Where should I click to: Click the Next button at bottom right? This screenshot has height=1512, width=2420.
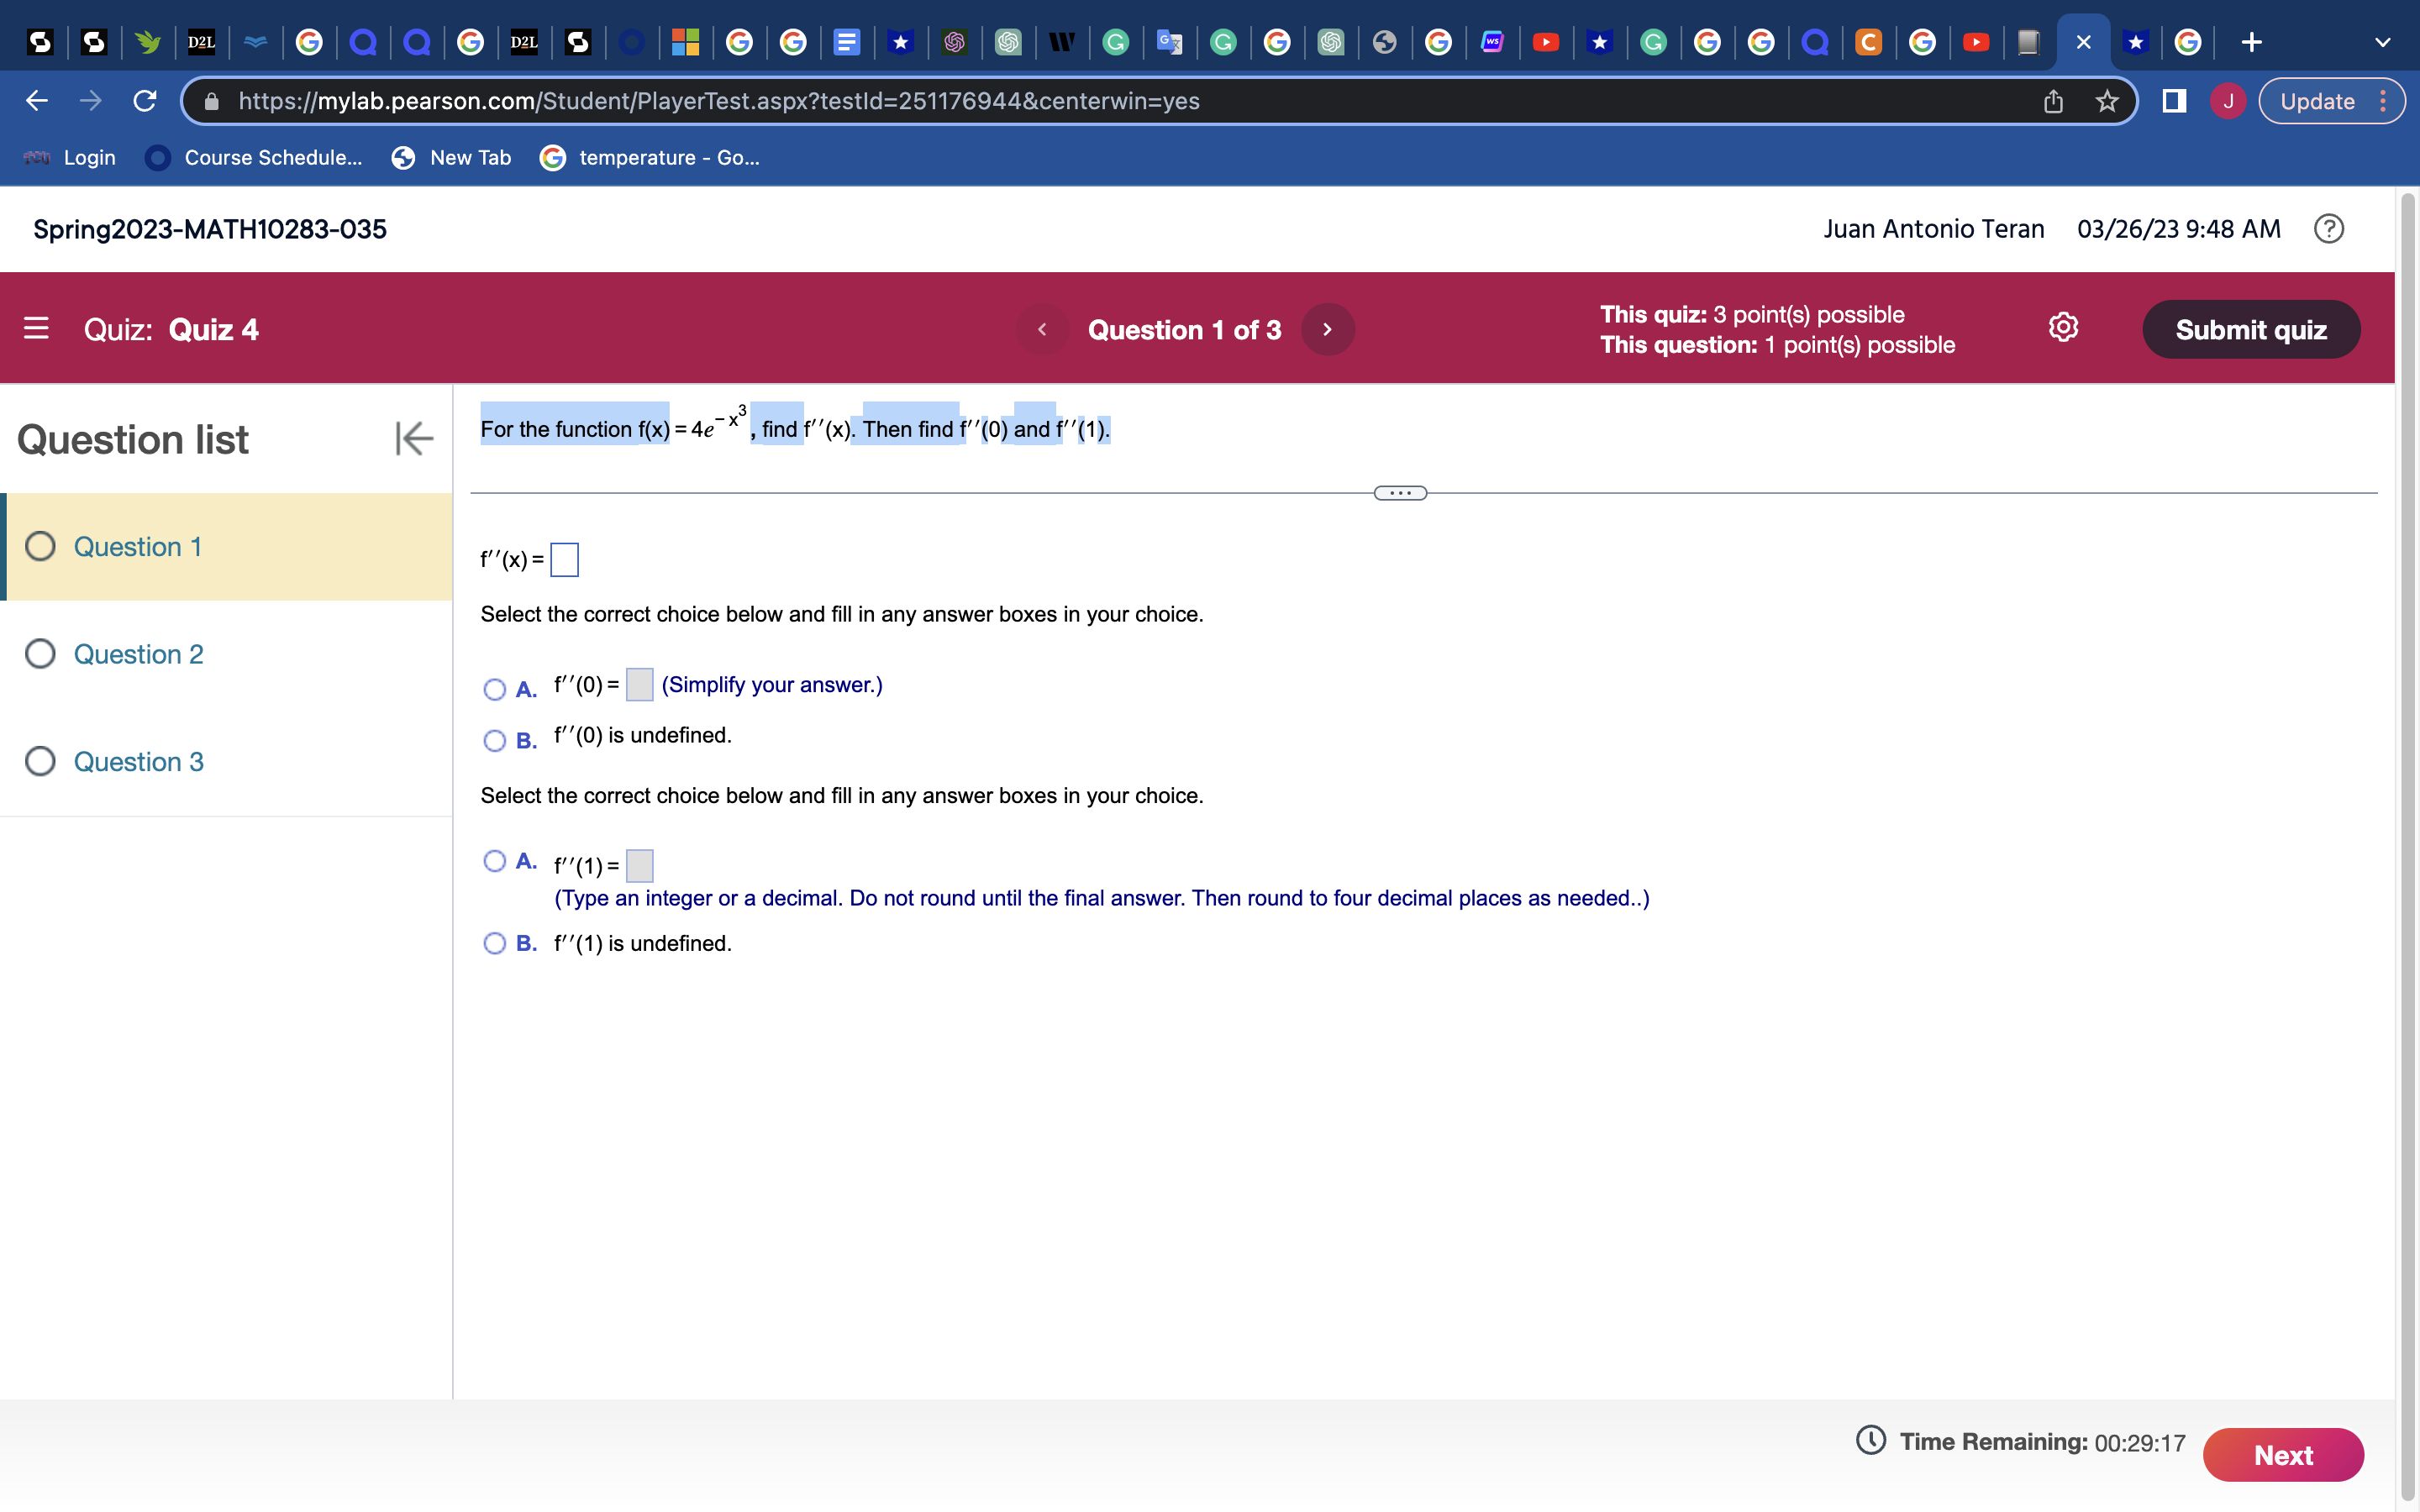[x=2283, y=1454]
